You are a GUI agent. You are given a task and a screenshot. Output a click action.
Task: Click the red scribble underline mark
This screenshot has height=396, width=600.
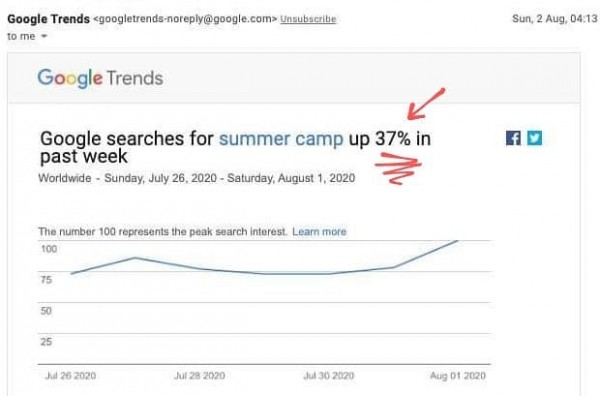pos(398,169)
